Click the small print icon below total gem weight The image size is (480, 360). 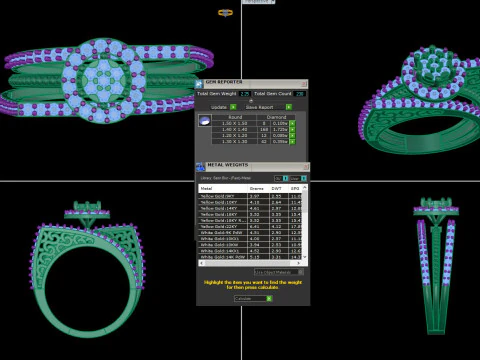pyautogui.click(x=251, y=101)
